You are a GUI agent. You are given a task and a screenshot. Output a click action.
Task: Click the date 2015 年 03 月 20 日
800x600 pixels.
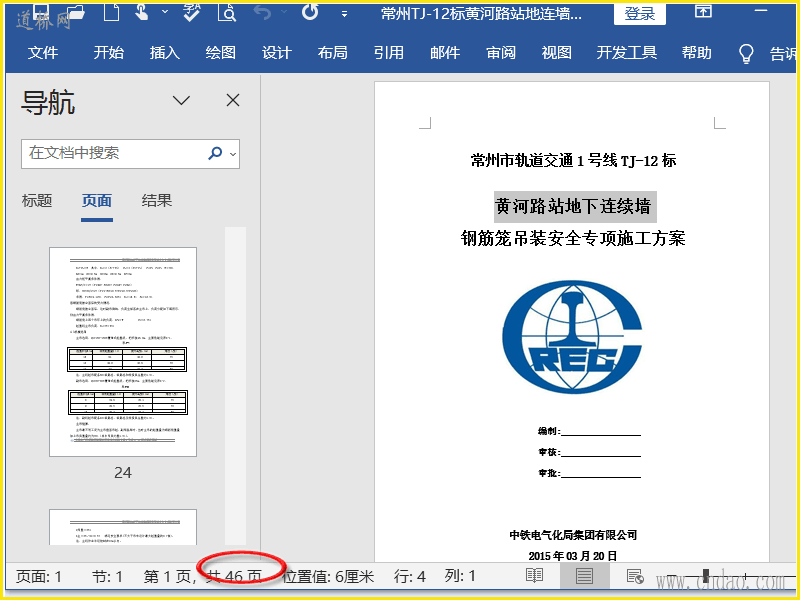(x=573, y=556)
